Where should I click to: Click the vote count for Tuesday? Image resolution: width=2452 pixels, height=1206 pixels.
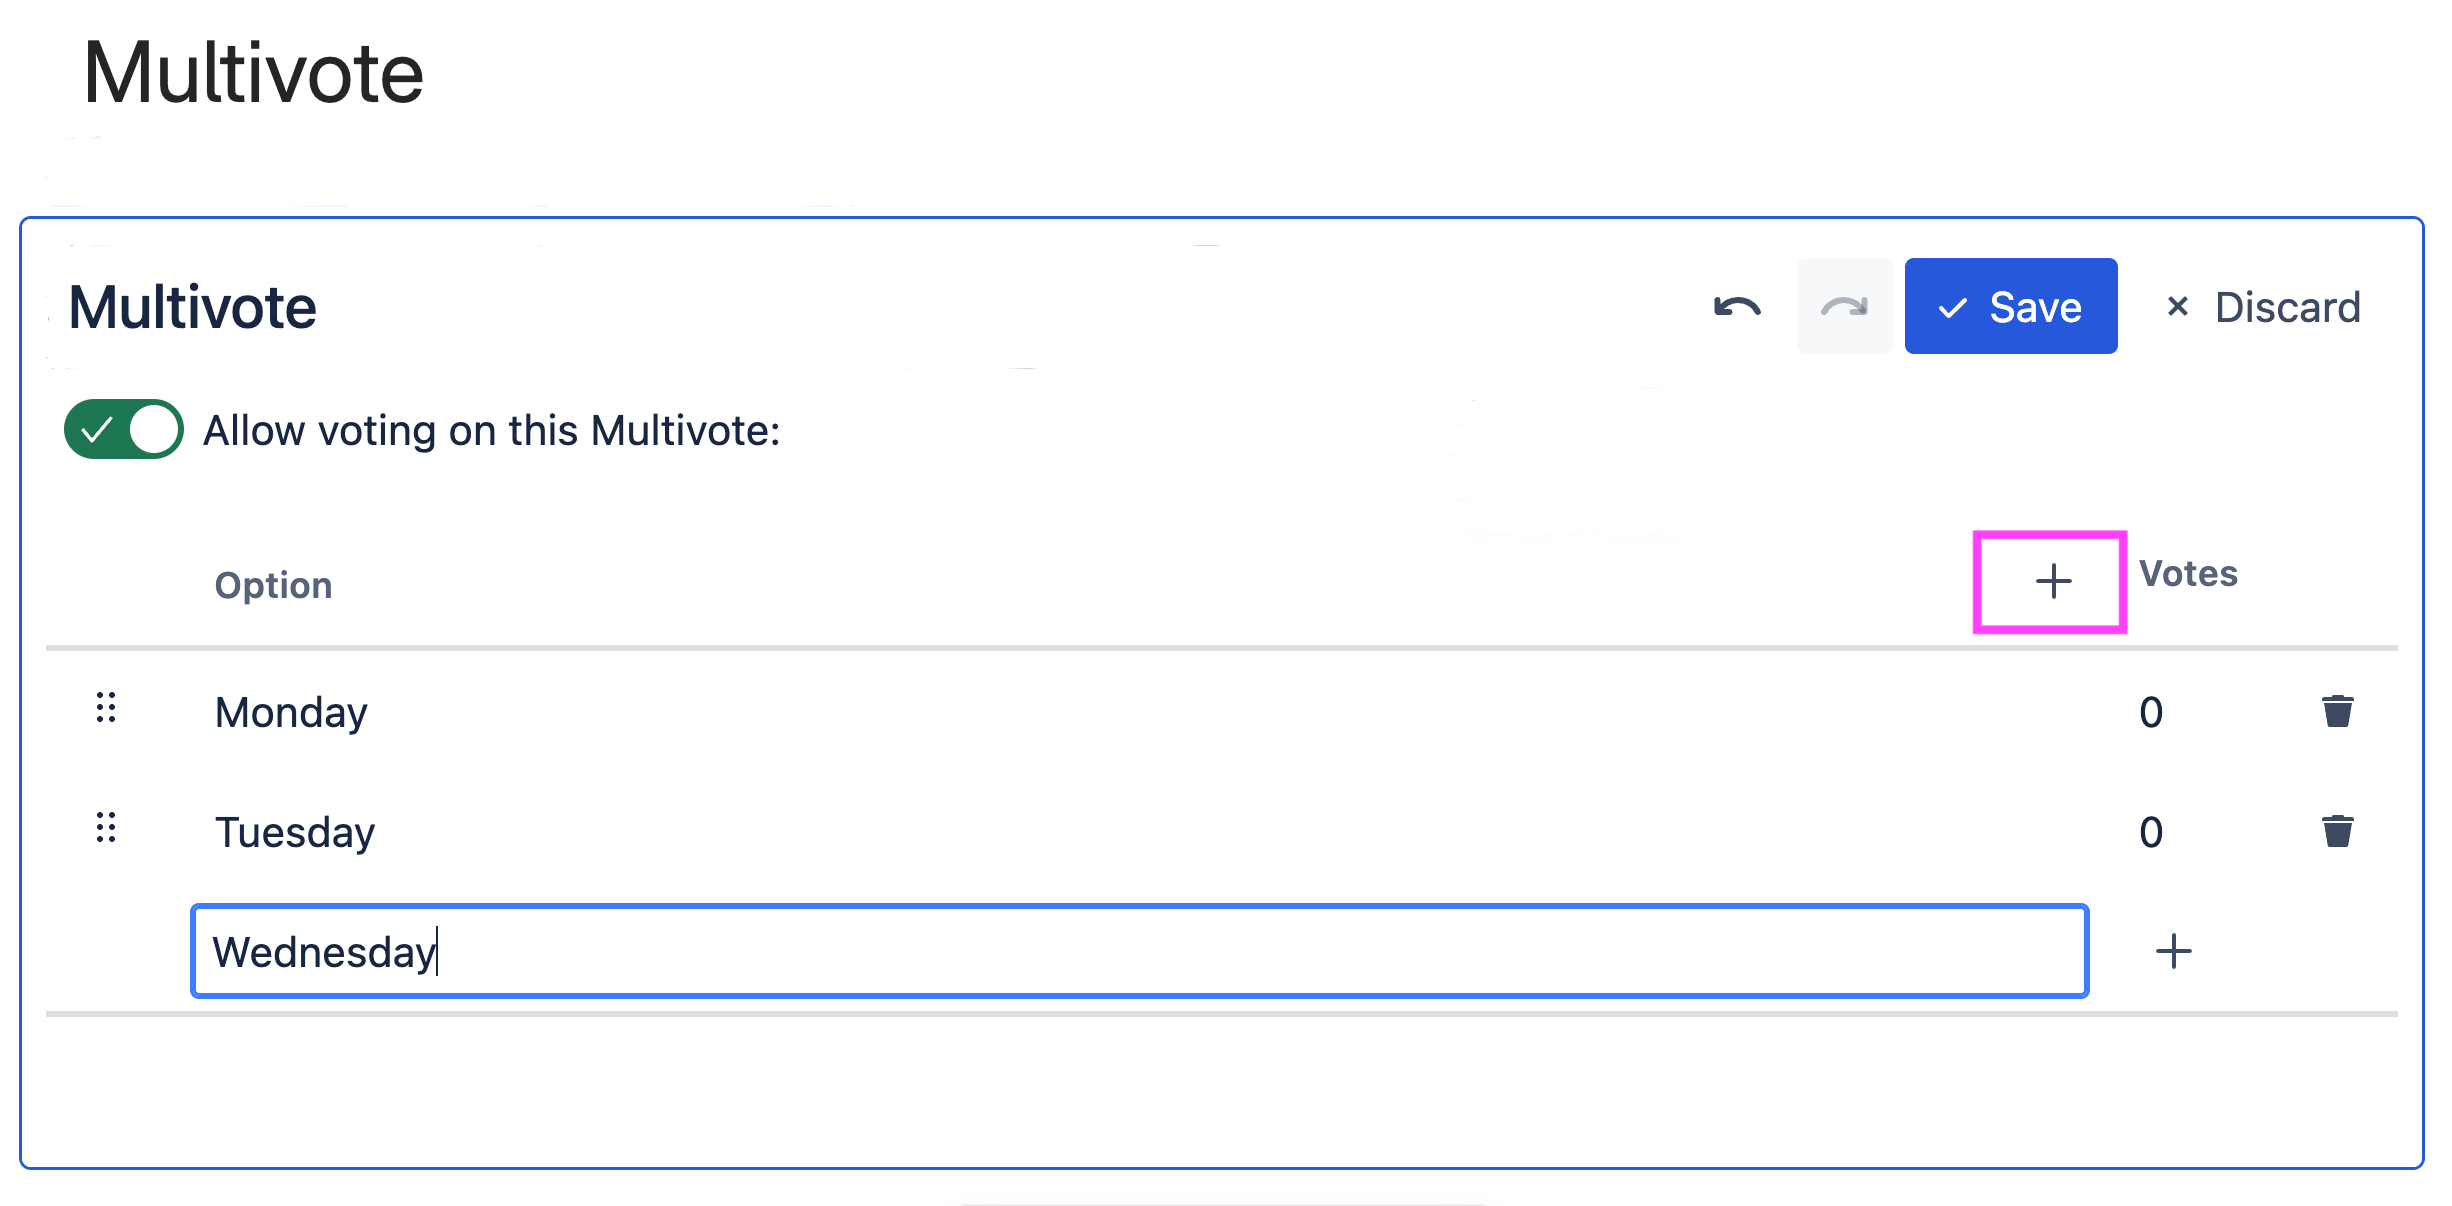coord(2151,832)
